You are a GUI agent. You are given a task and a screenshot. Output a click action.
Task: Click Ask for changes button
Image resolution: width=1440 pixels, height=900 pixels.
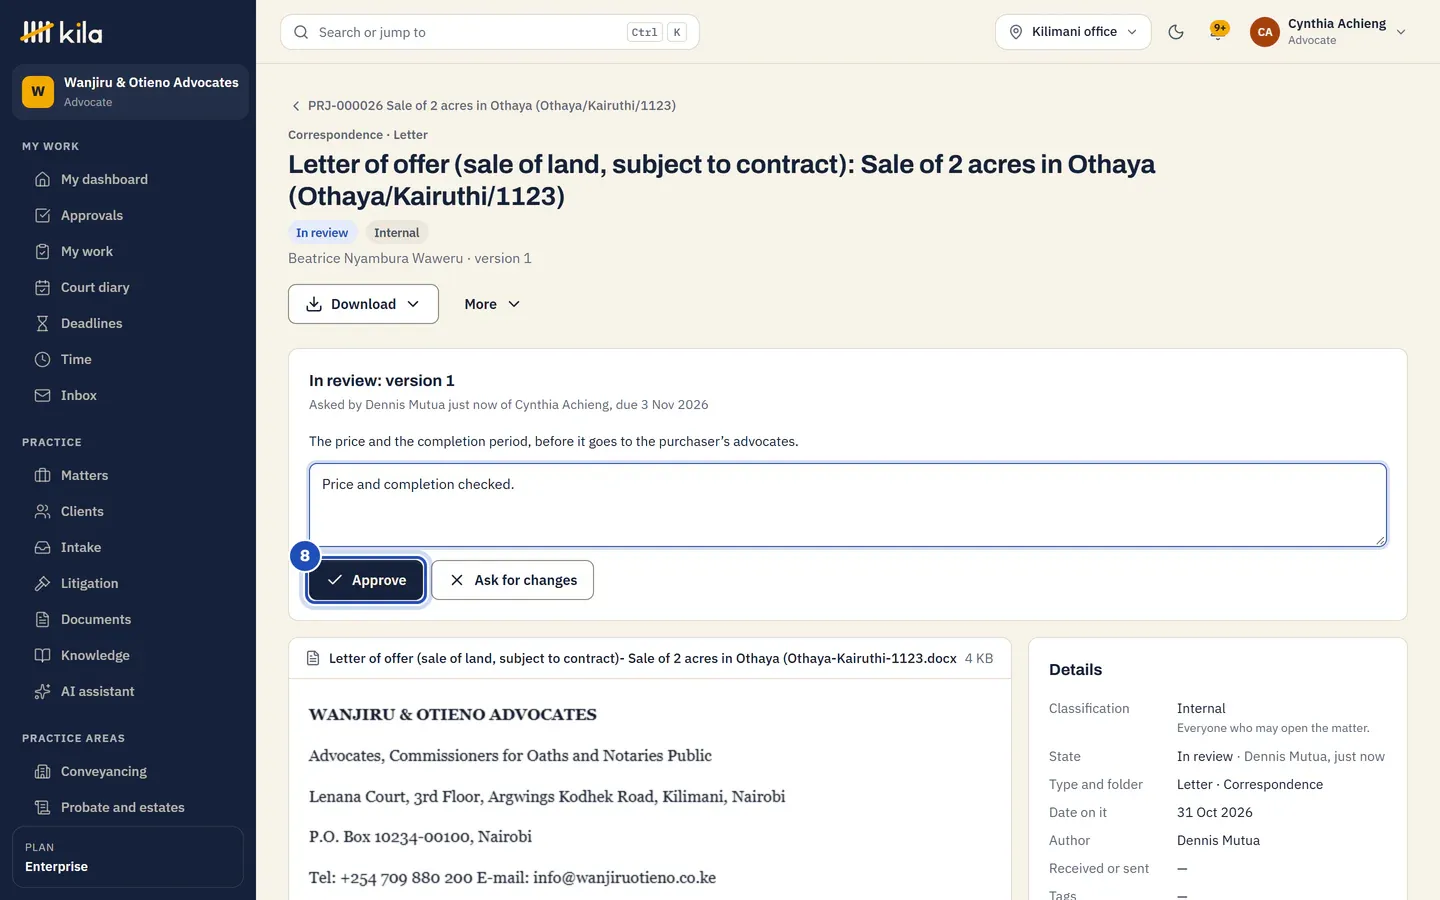[512, 580]
